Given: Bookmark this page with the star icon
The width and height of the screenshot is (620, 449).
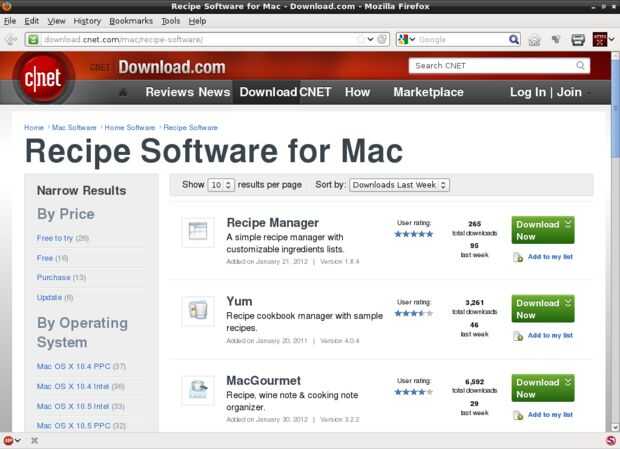Looking at the screenshot, I should pos(360,39).
